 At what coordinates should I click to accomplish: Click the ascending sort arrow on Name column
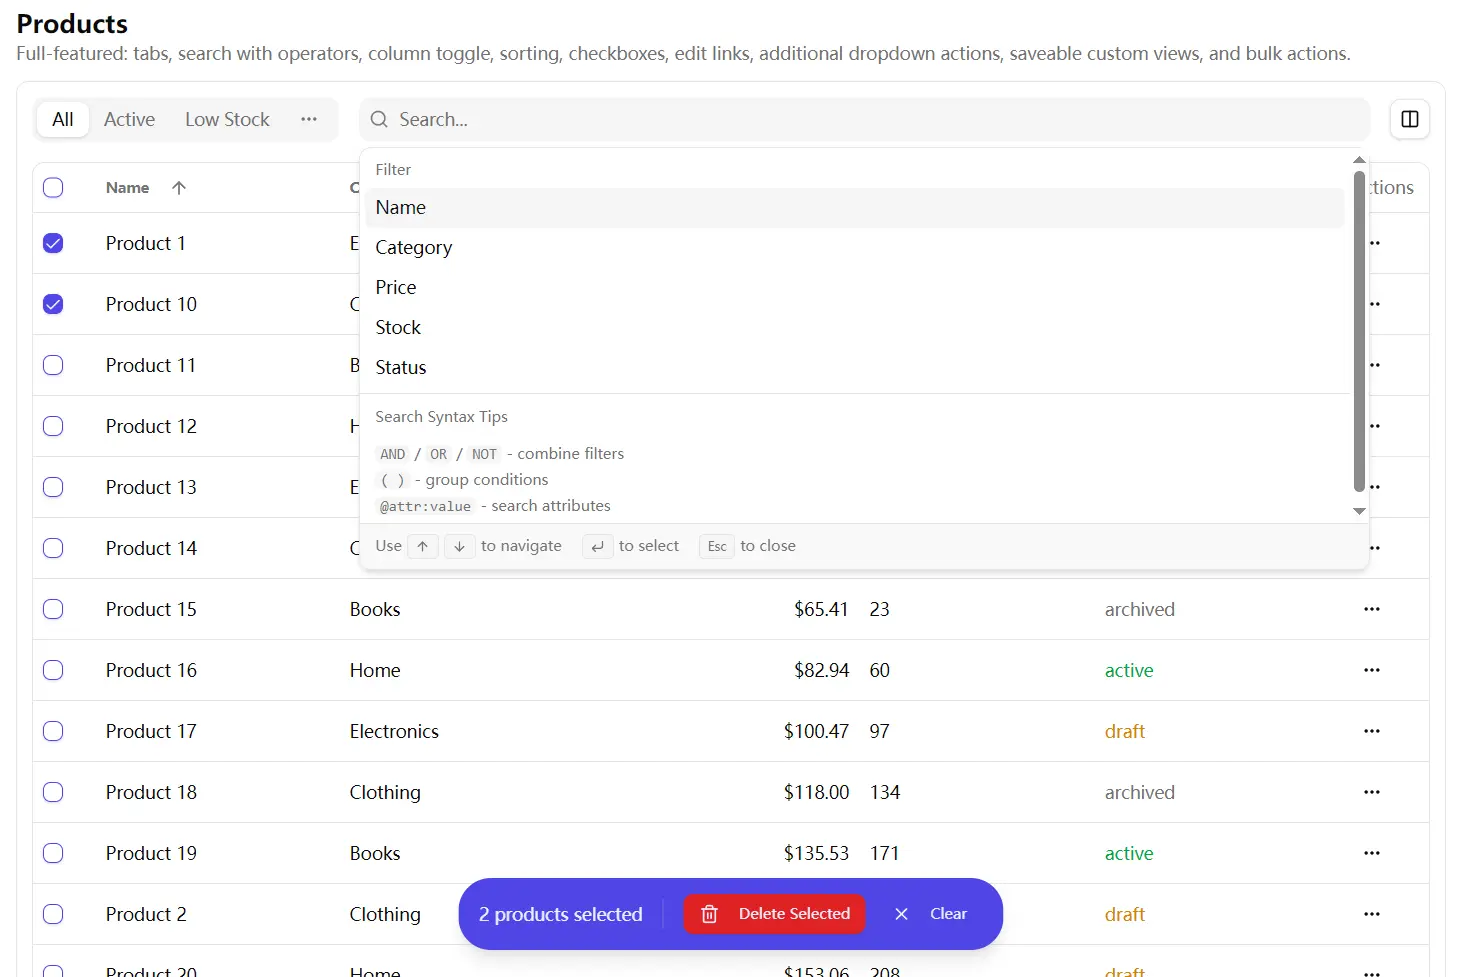(179, 187)
